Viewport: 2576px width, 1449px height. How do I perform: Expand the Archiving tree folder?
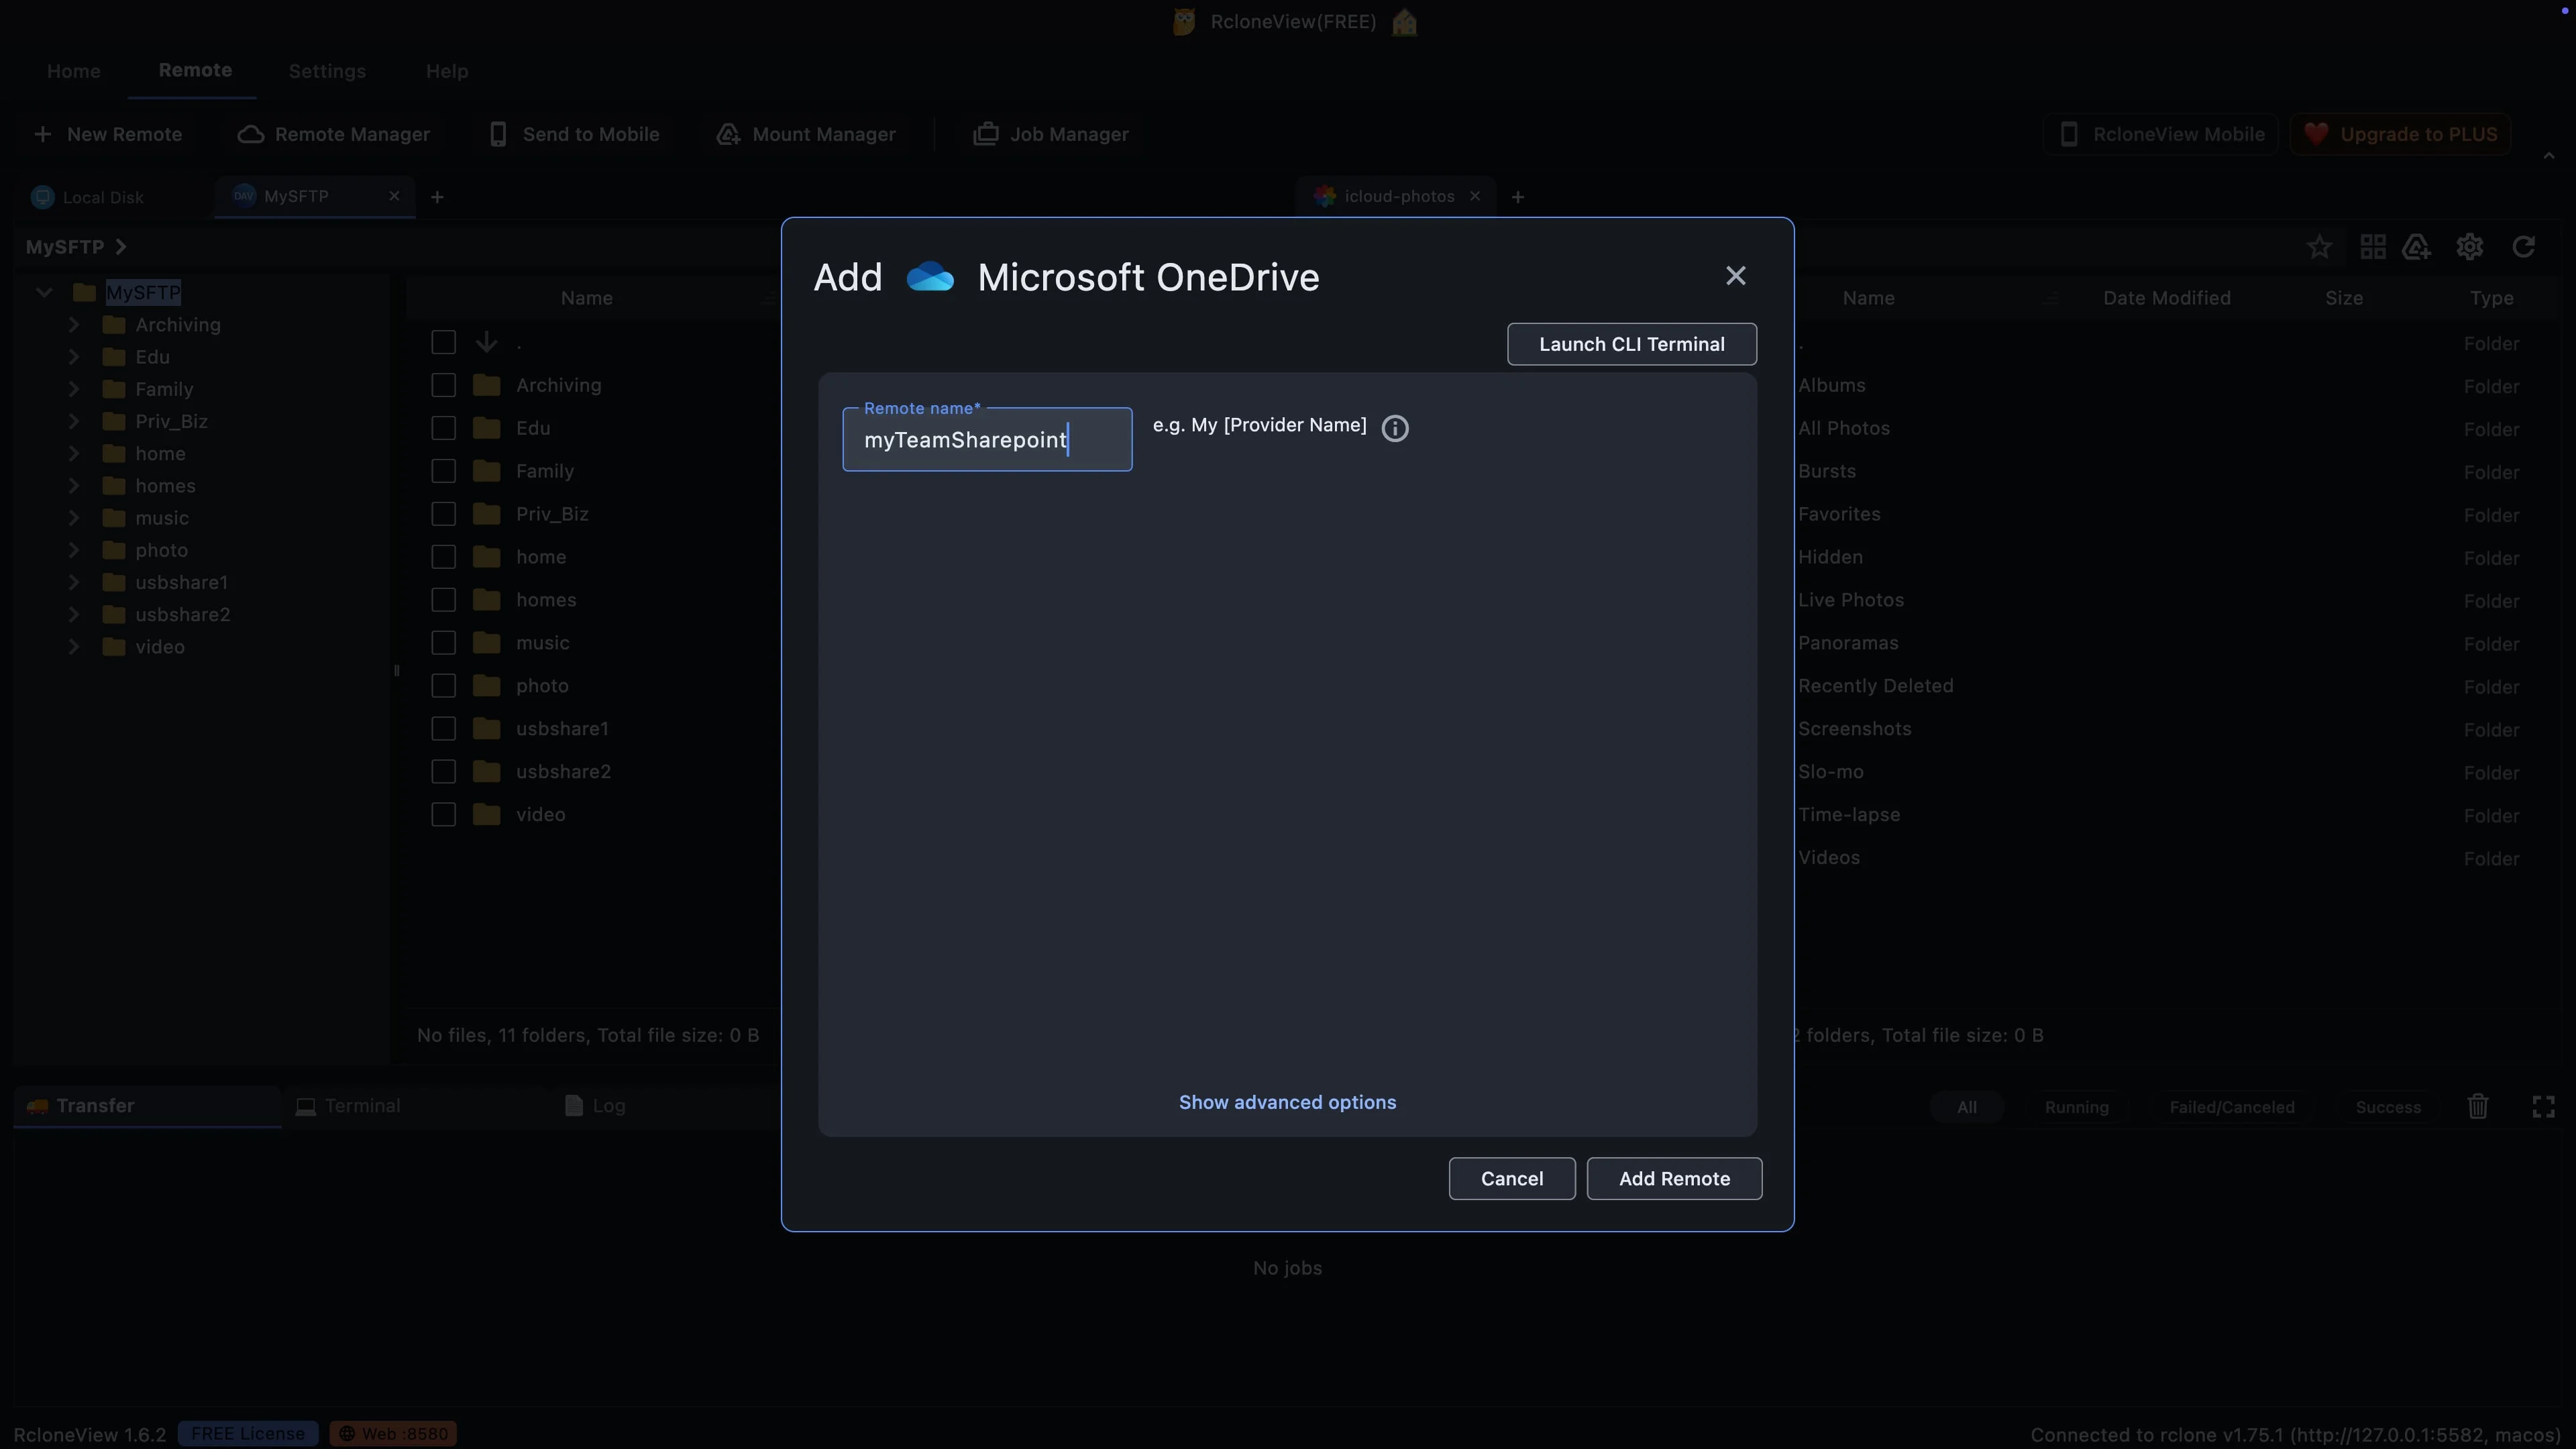[x=74, y=325]
